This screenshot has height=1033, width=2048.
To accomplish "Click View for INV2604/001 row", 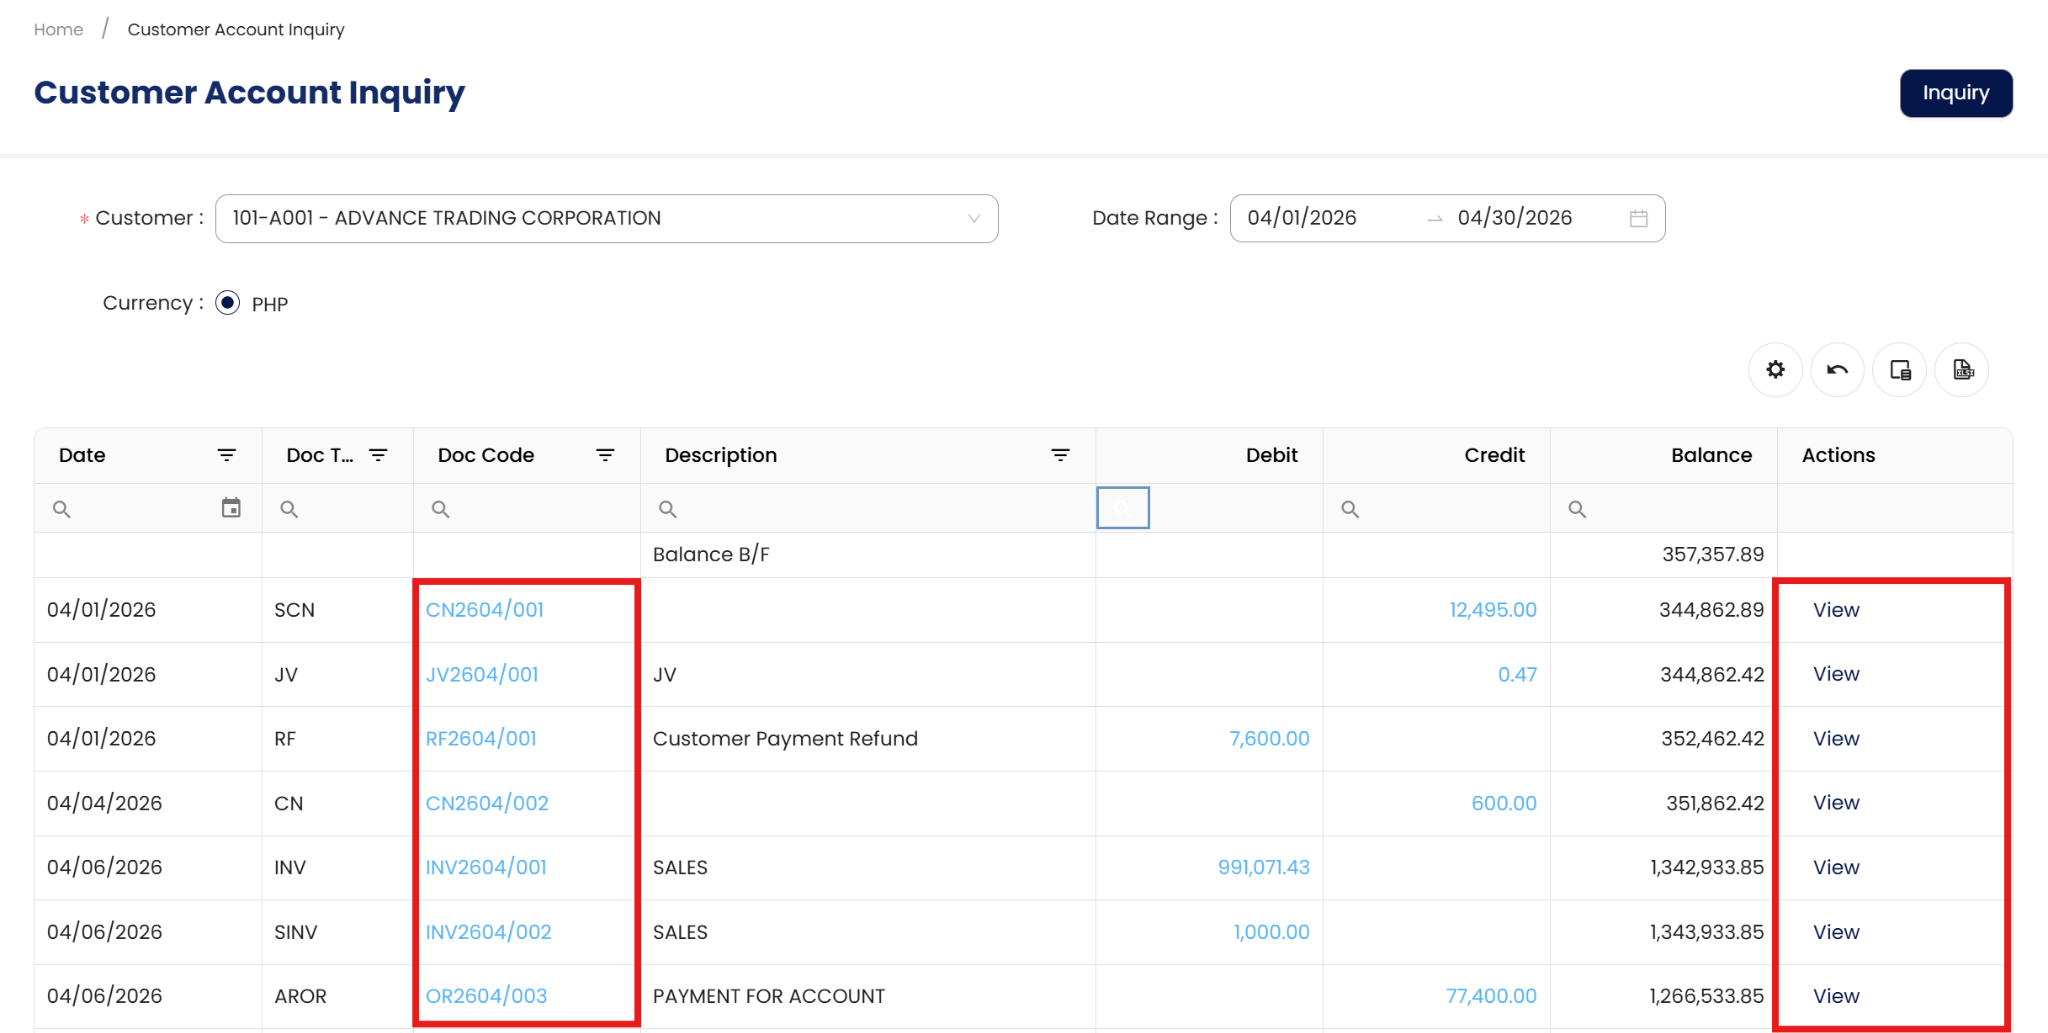I will [x=1836, y=867].
